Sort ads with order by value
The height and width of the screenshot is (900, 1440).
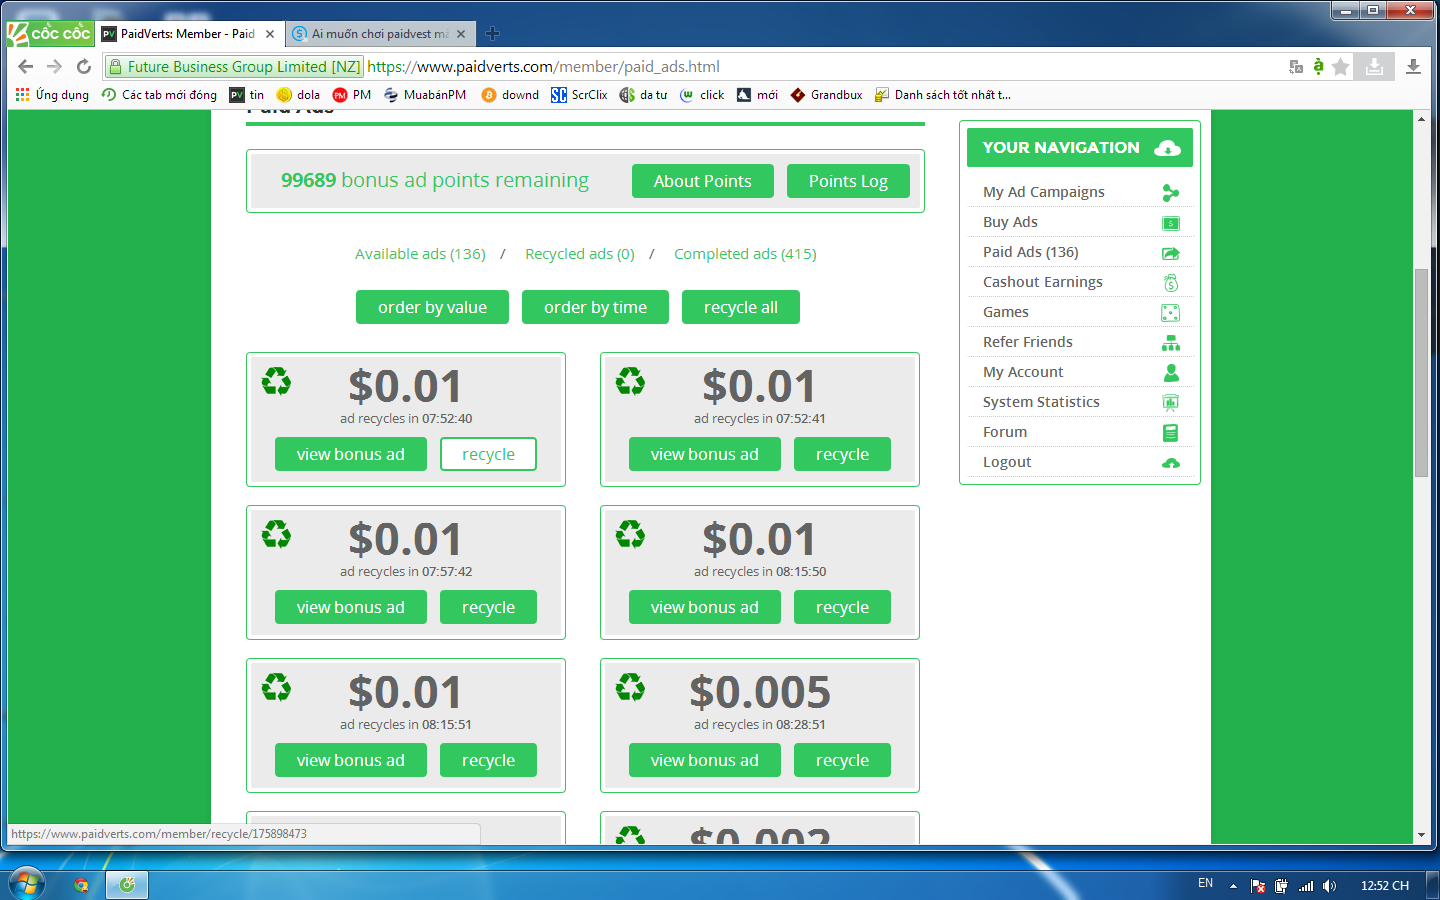point(432,307)
